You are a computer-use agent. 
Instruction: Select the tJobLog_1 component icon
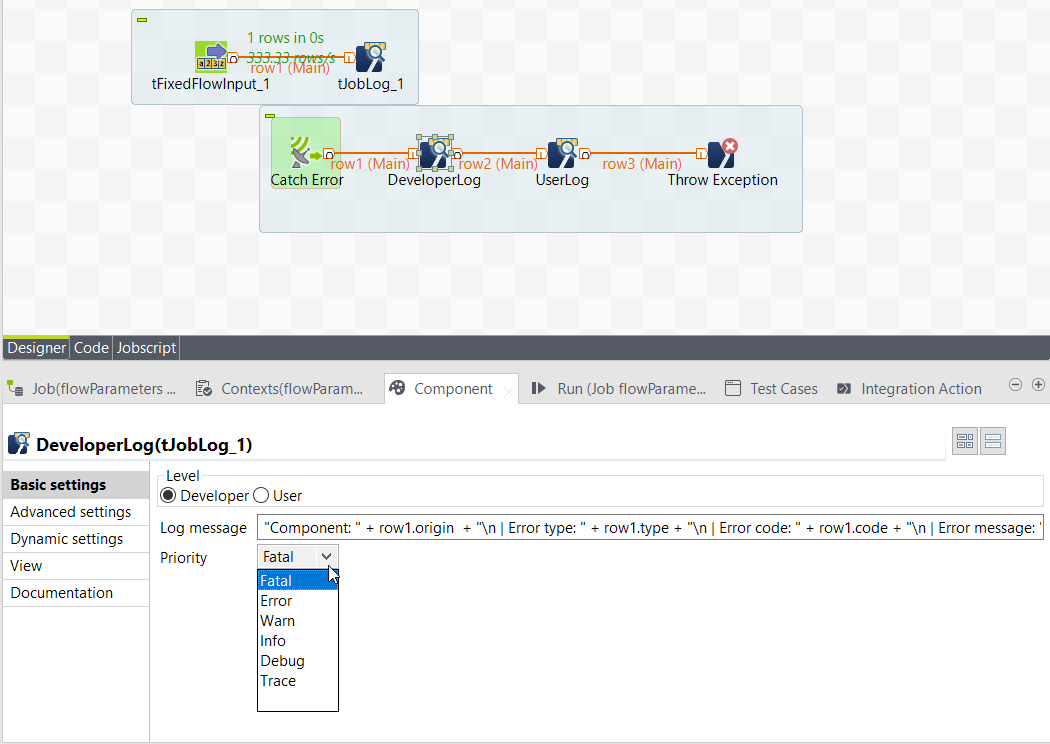pyautogui.click(x=370, y=57)
